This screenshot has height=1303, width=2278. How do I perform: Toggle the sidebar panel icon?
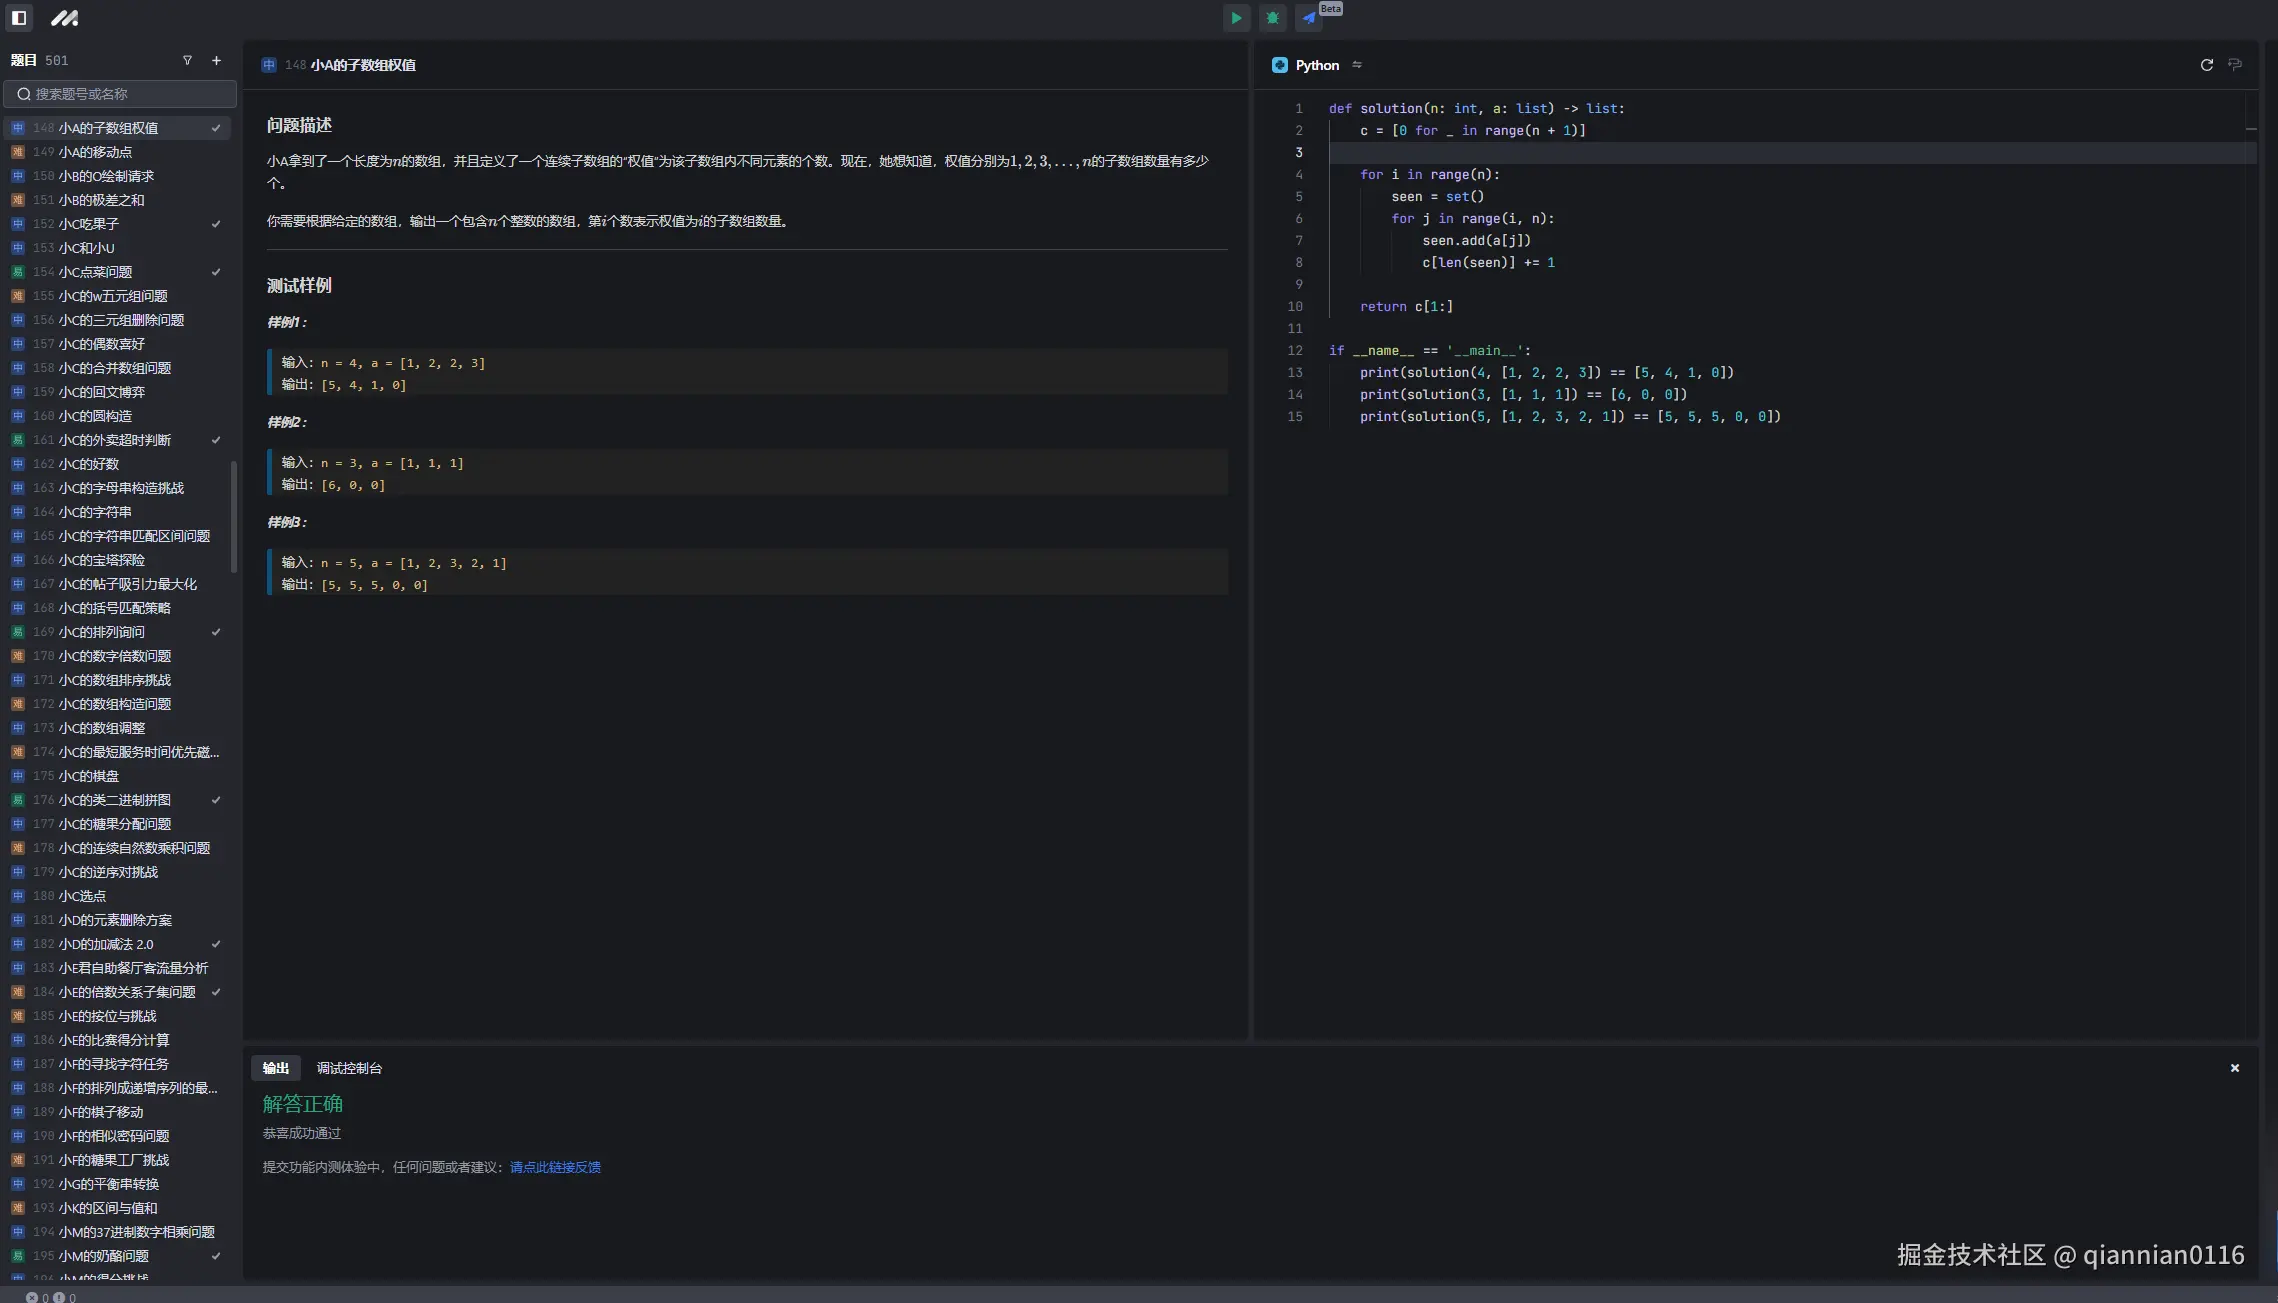click(x=19, y=18)
